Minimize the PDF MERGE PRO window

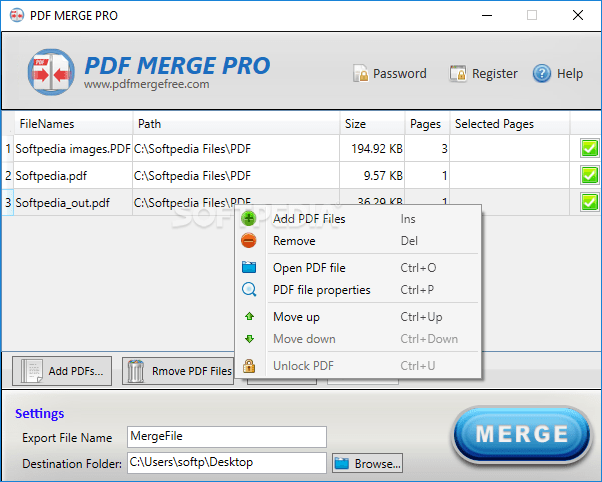pos(487,15)
